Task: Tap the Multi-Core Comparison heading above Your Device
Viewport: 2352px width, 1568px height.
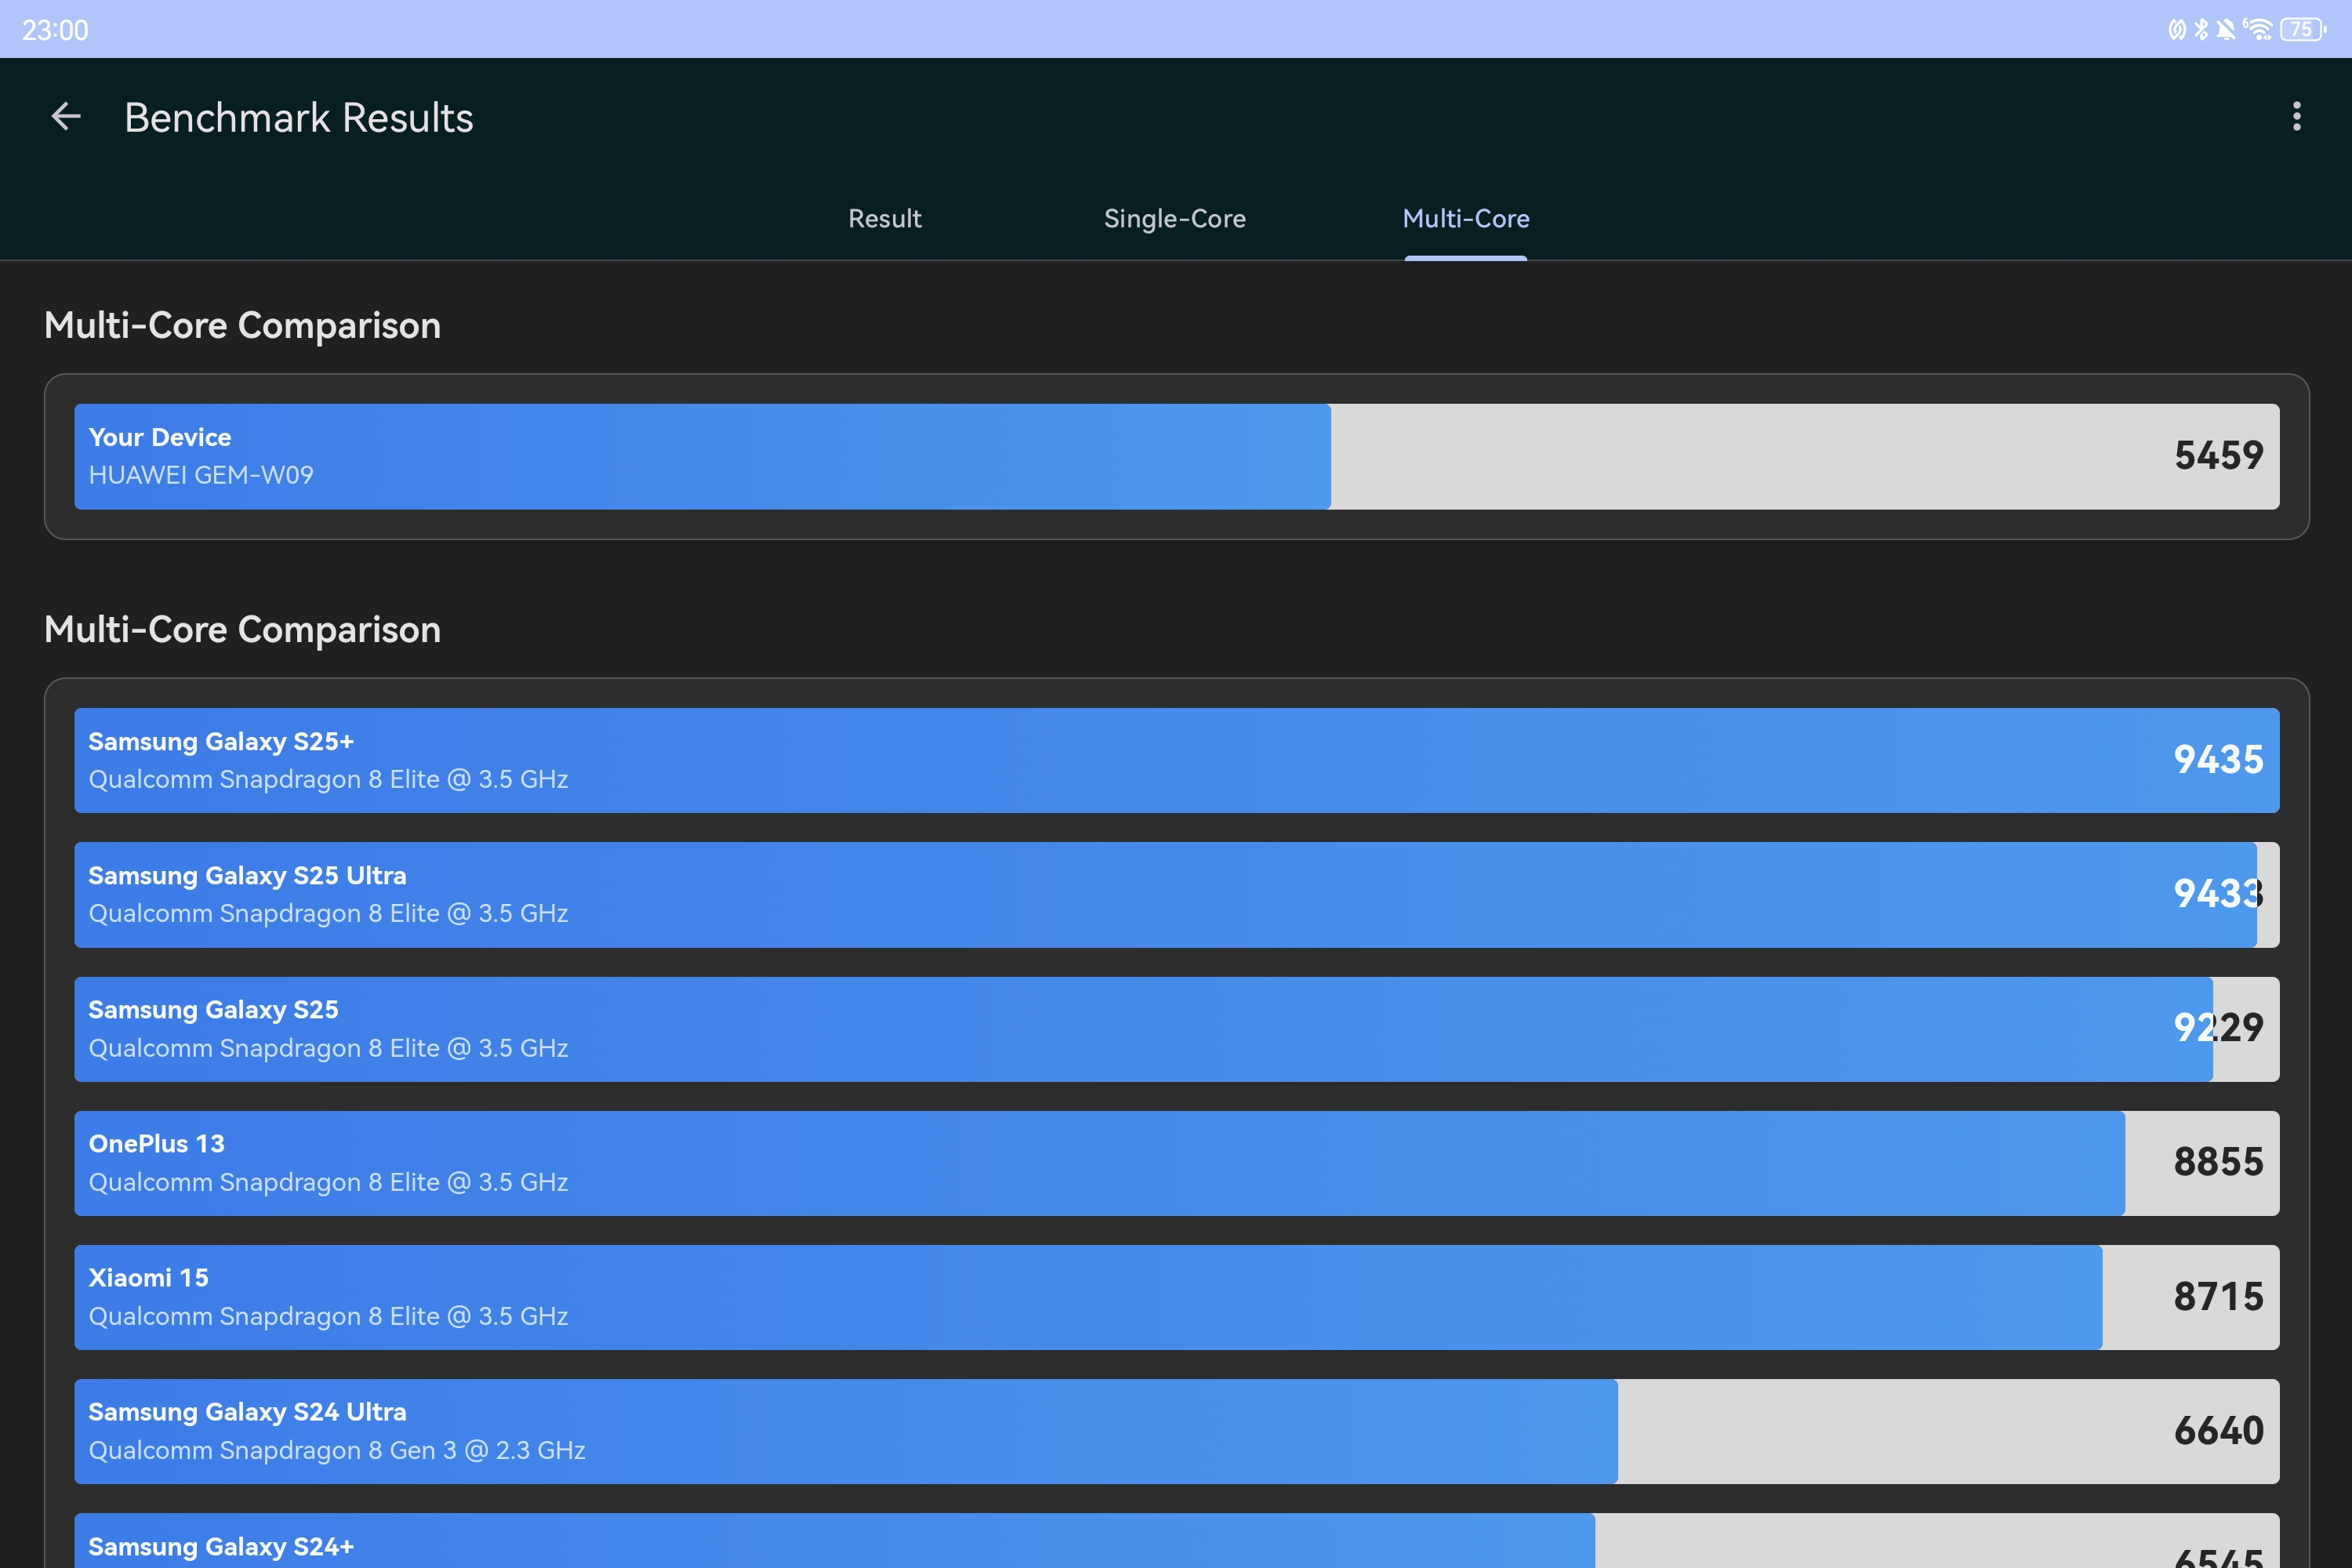Action: [242, 326]
